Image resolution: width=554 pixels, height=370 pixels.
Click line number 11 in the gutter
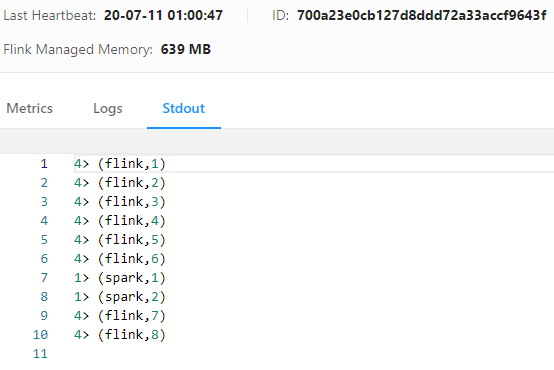(40, 354)
